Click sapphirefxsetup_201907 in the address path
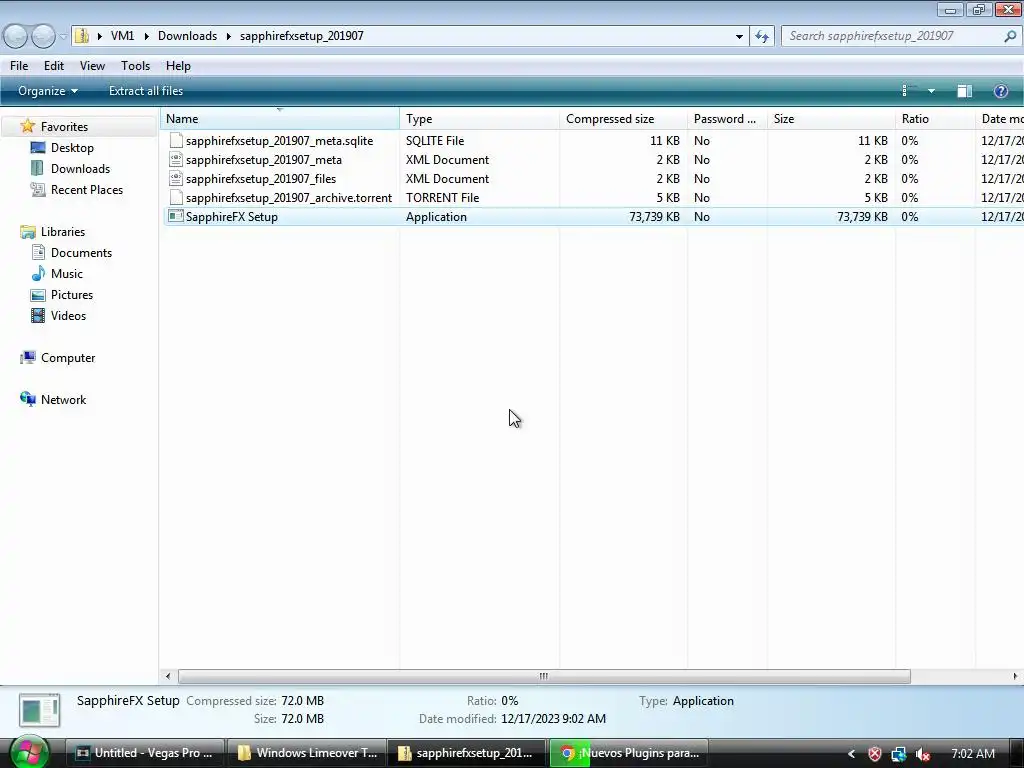 (x=302, y=36)
